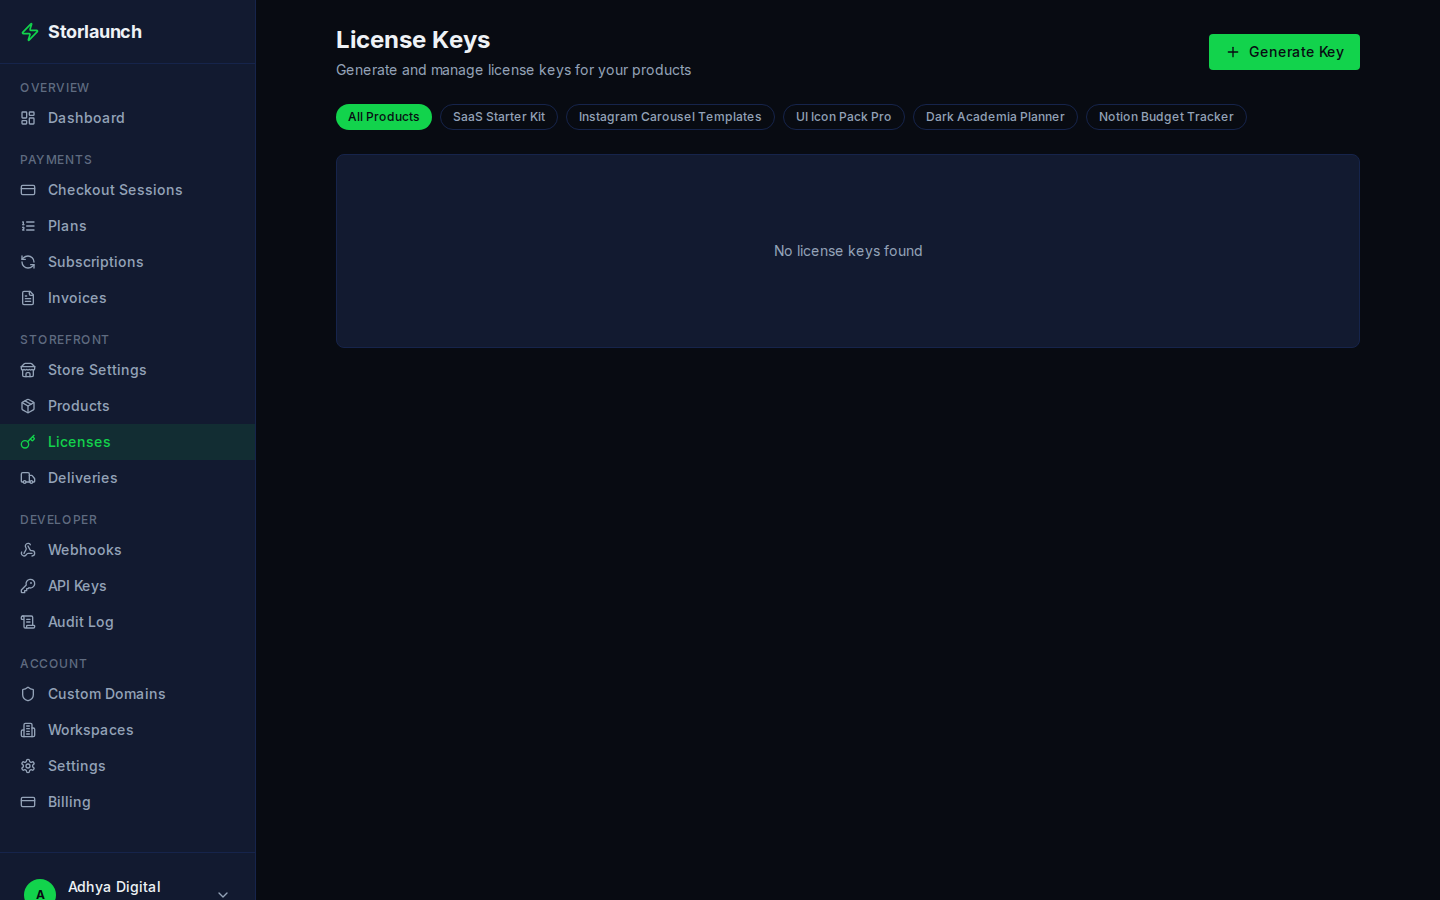1440x900 pixels.
Task: Click the Products box icon
Action: (x=28, y=405)
